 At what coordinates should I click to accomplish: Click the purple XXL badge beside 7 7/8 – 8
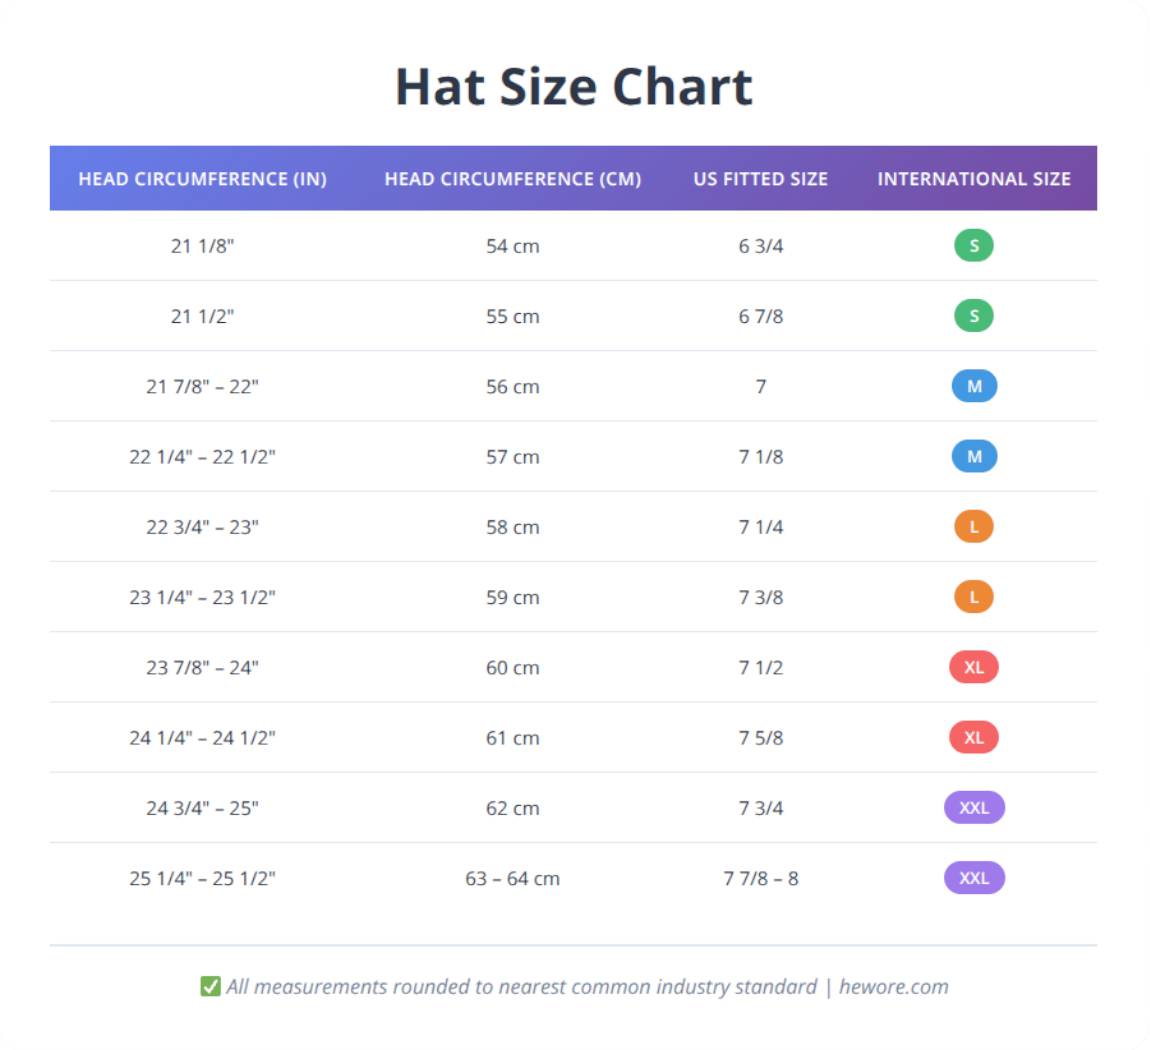tap(973, 877)
